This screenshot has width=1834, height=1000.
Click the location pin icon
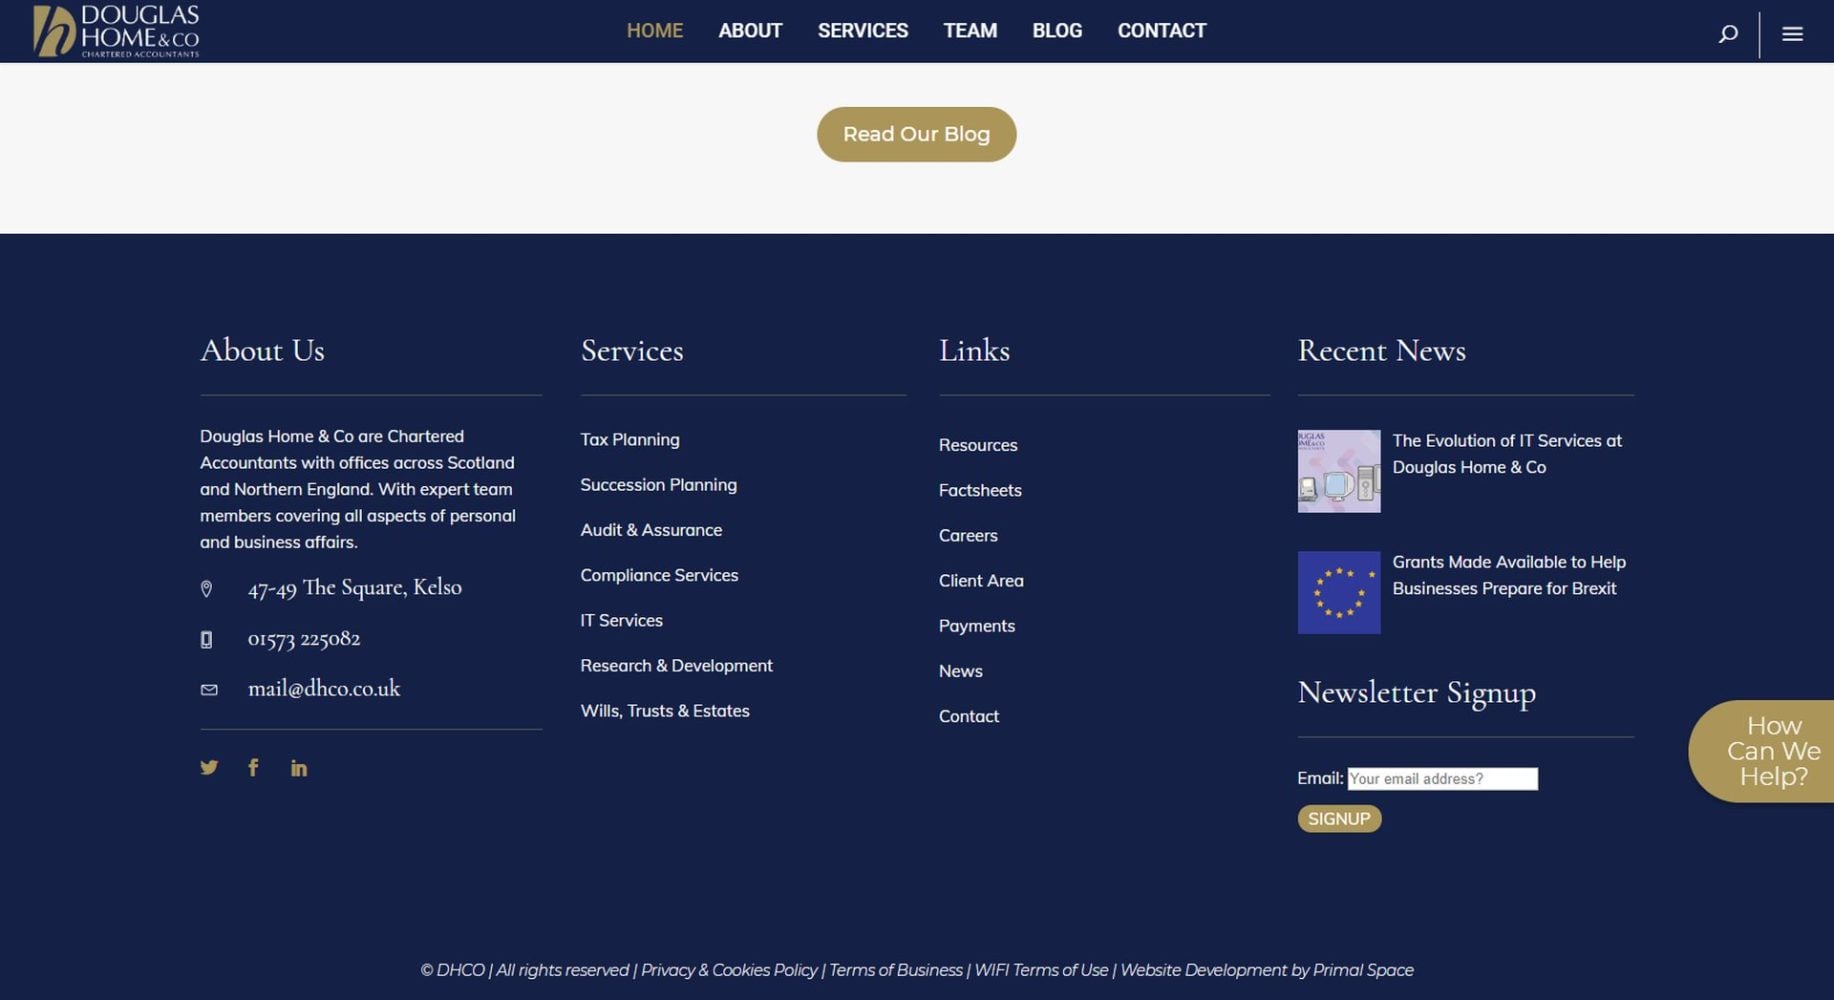pyautogui.click(x=206, y=589)
